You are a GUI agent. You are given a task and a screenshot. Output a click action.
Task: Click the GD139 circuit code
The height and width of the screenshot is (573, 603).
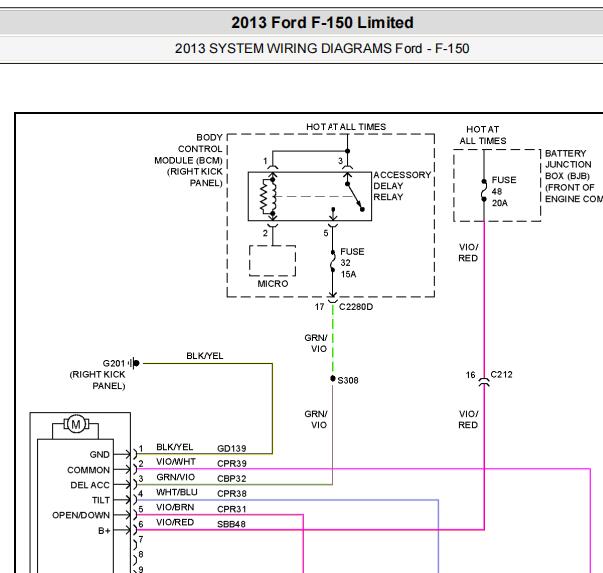[x=231, y=449]
